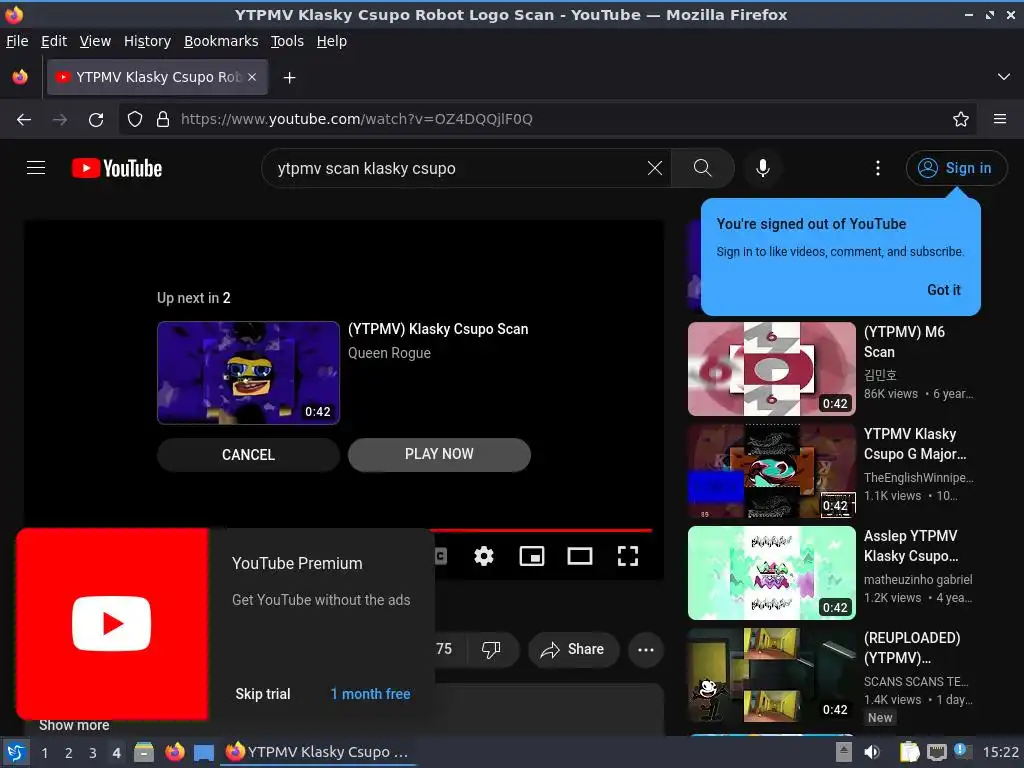Focus Firefox window task in taskbar

318,752
